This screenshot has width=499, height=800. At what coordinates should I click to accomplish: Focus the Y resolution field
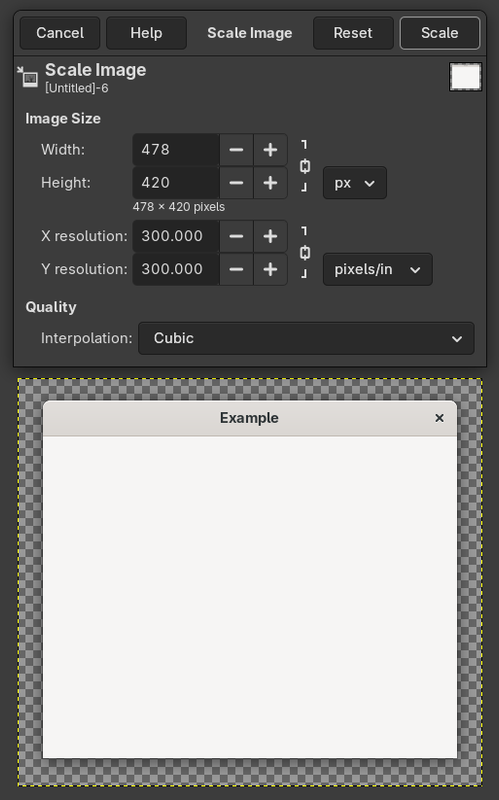(x=176, y=269)
